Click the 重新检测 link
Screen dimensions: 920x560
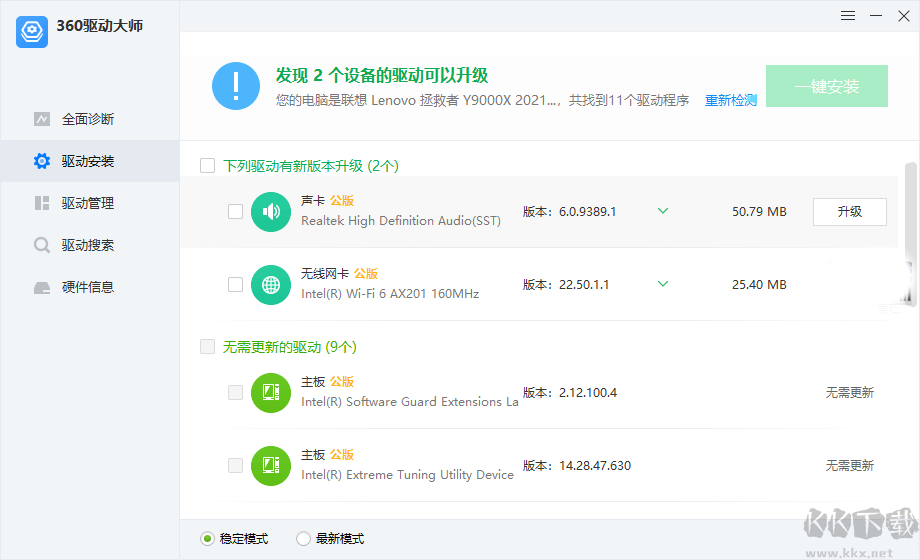(731, 100)
